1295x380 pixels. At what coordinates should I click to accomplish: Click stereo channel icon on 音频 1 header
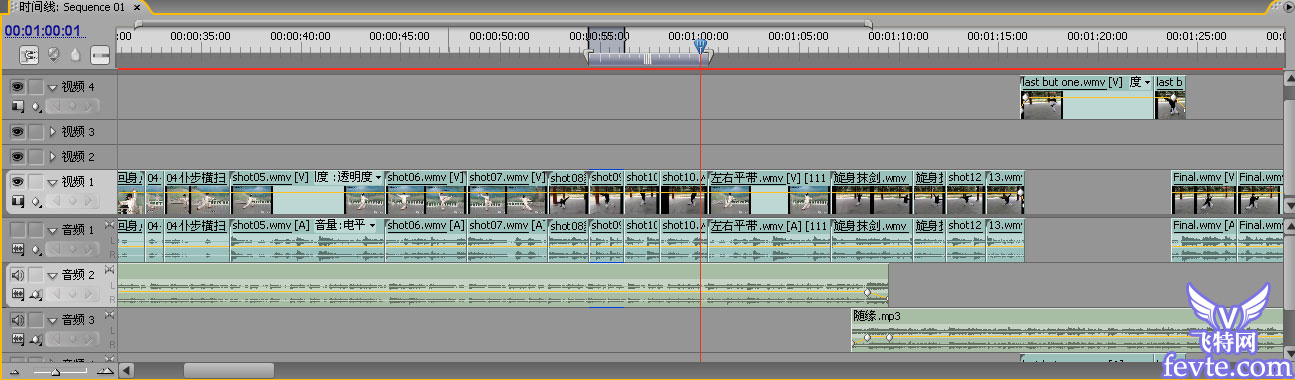click(108, 225)
